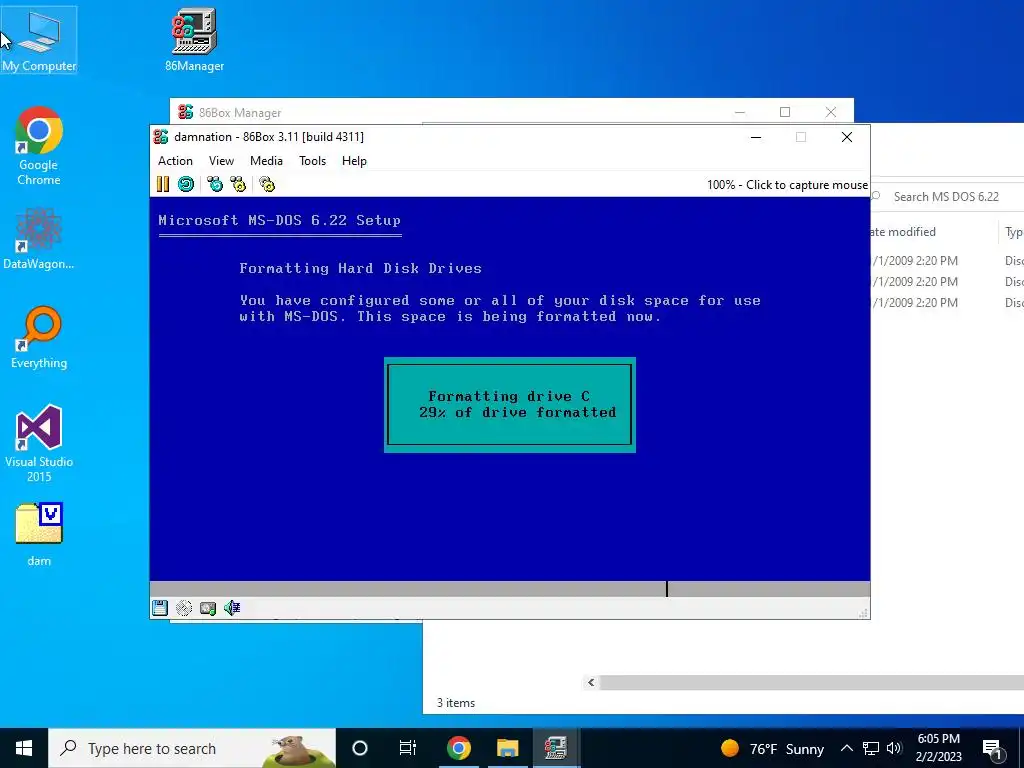Select the Everything desktop shortcut
This screenshot has width=1024, height=768.
click(39, 338)
